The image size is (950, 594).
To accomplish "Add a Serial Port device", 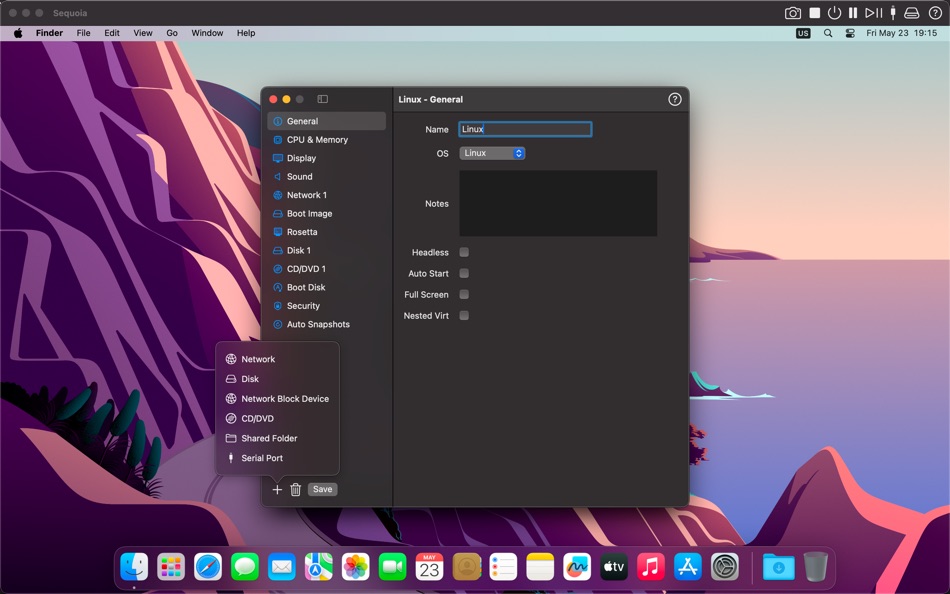I will [261, 458].
